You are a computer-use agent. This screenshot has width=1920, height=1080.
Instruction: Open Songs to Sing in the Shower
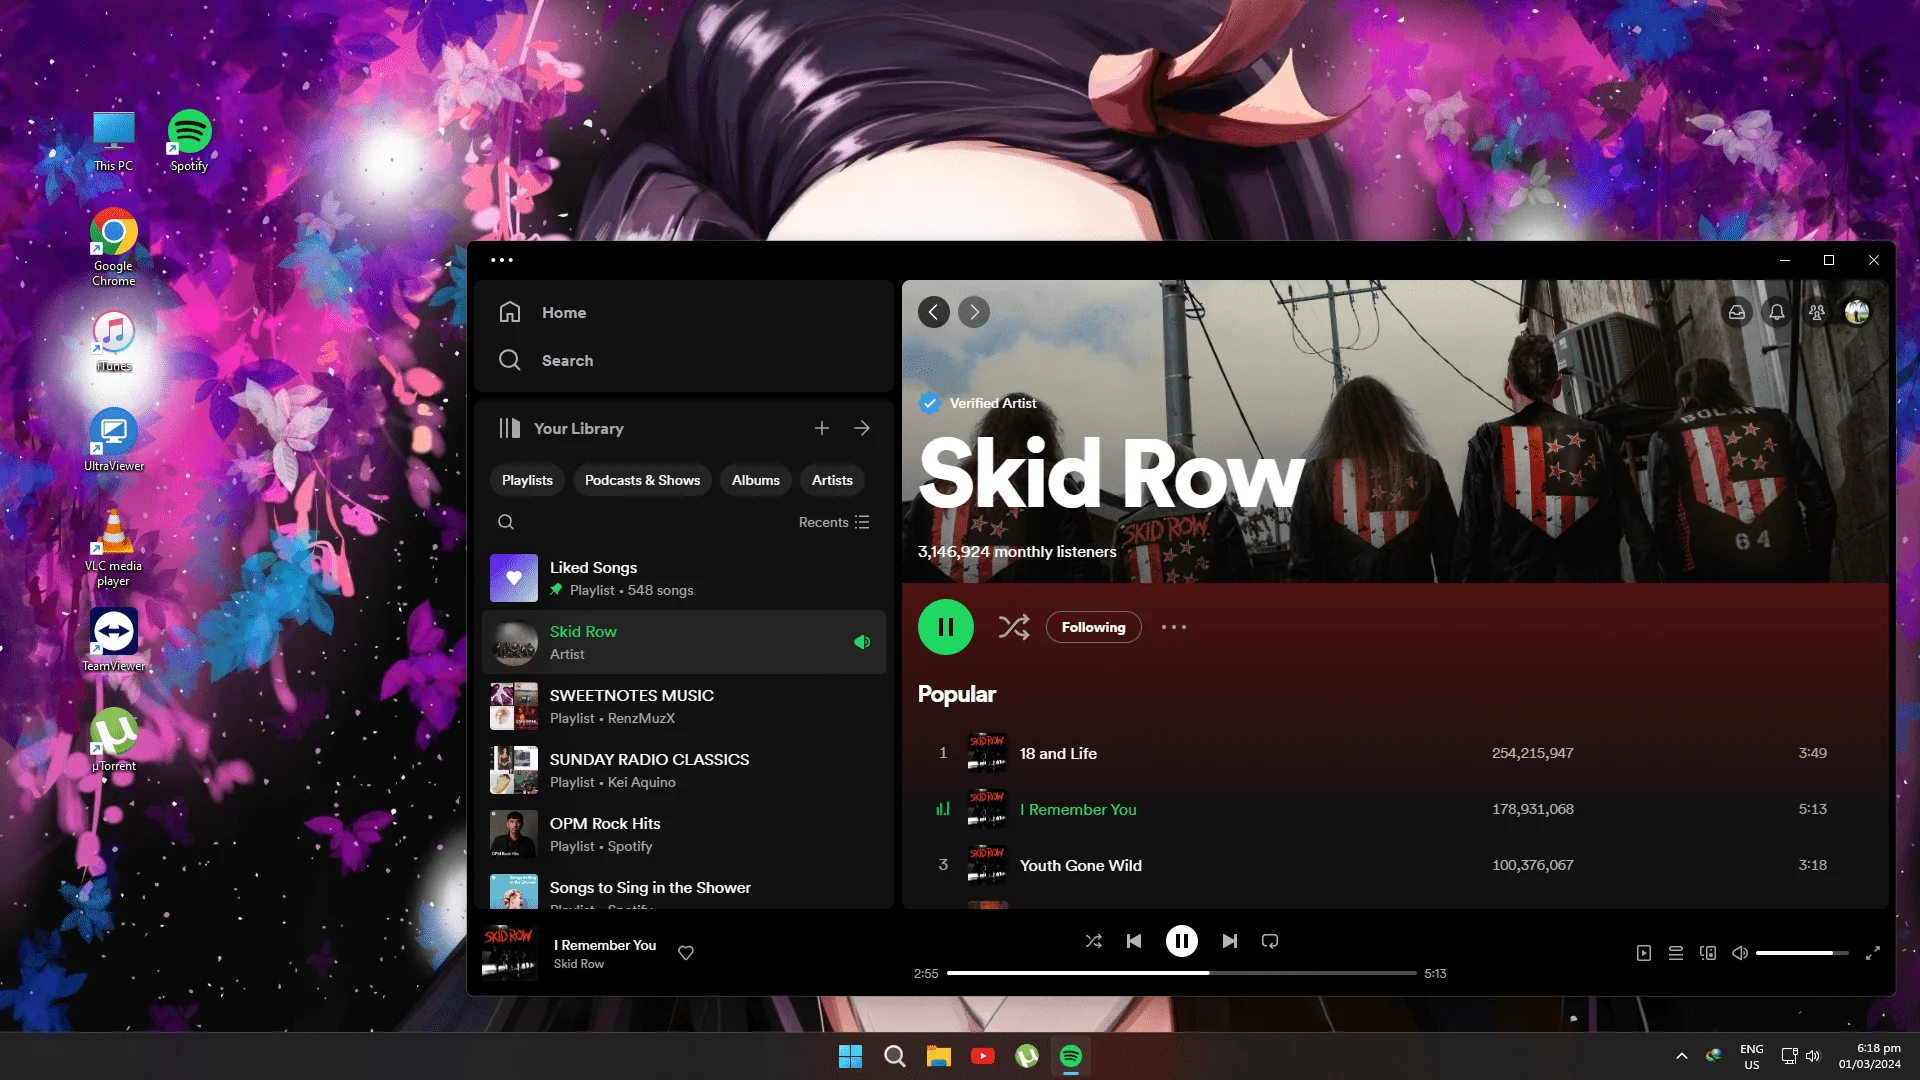684,888
